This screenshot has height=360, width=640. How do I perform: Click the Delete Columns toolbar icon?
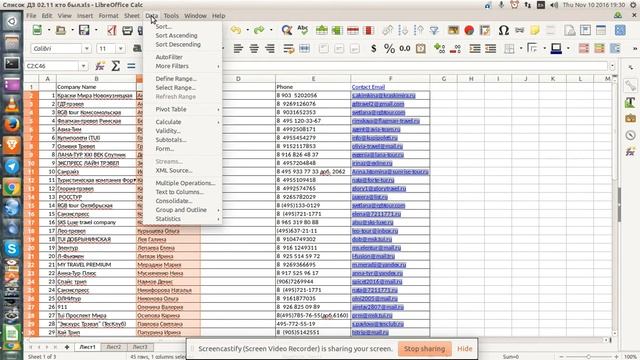point(369,30)
